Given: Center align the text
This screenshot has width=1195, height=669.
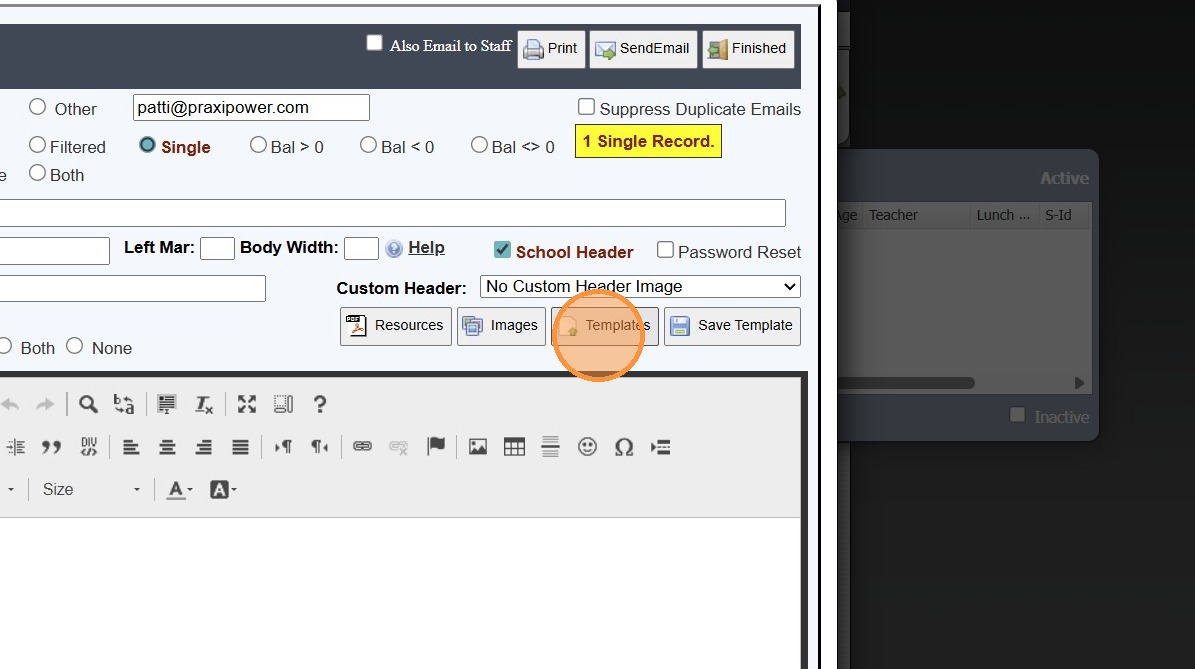Looking at the screenshot, I should [x=167, y=447].
